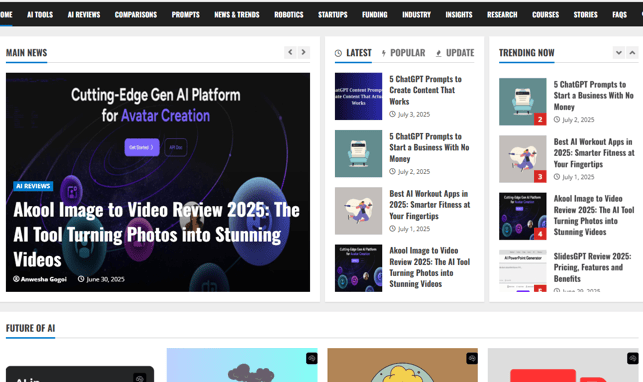This screenshot has height=382, width=643.
Task: Click lightning icon beside Popular tab
Action: (x=384, y=53)
